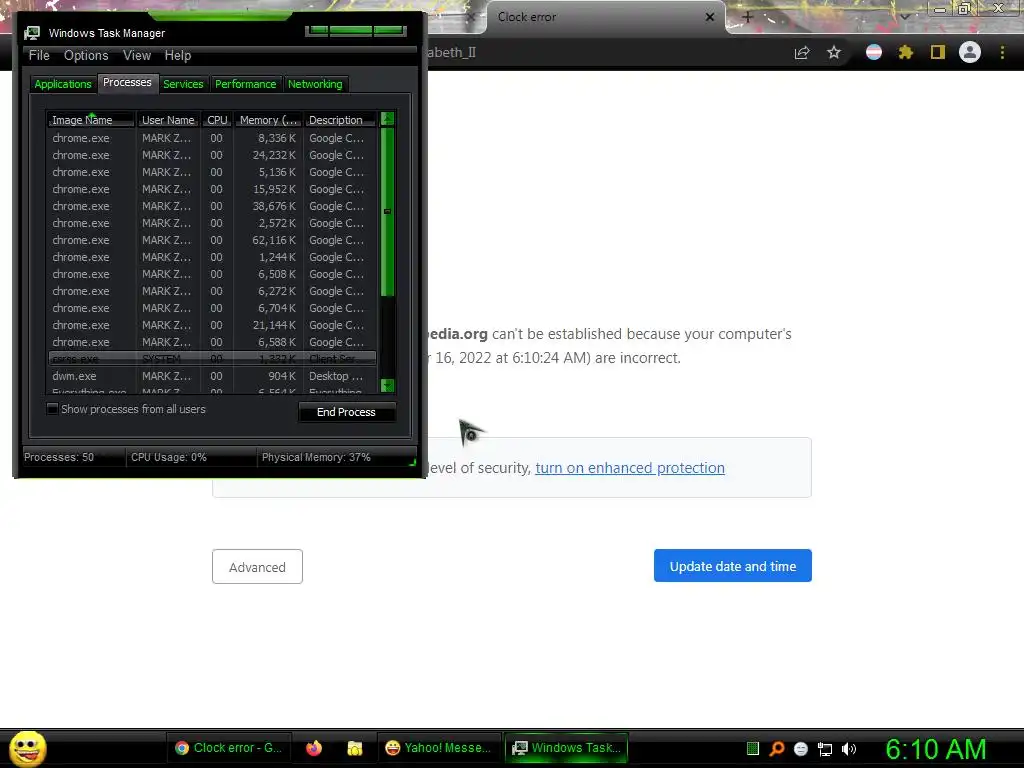
Task: Select the csrss.exe SYSTEM process row
Action: (x=212, y=359)
